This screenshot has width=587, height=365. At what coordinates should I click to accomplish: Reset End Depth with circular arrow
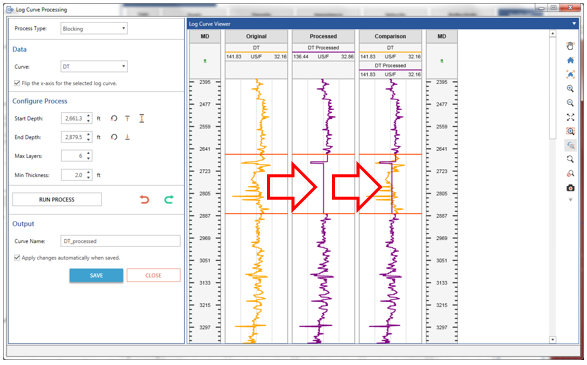click(114, 137)
